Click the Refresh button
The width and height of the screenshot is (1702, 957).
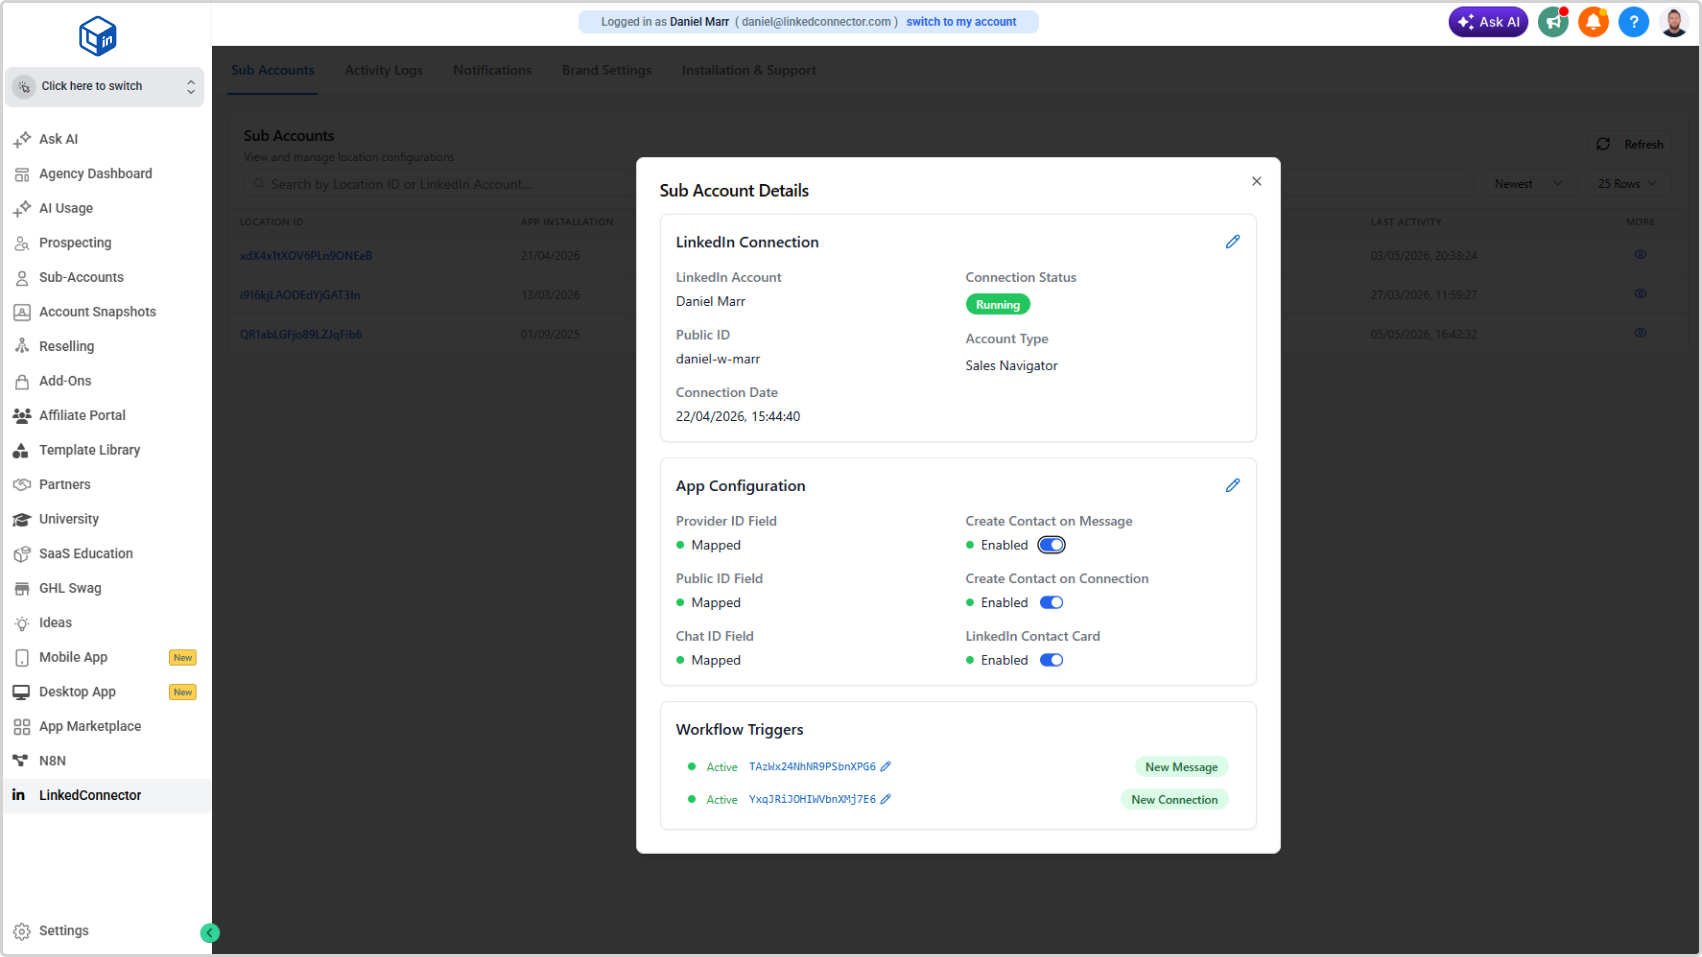[x=1630, y=145]
